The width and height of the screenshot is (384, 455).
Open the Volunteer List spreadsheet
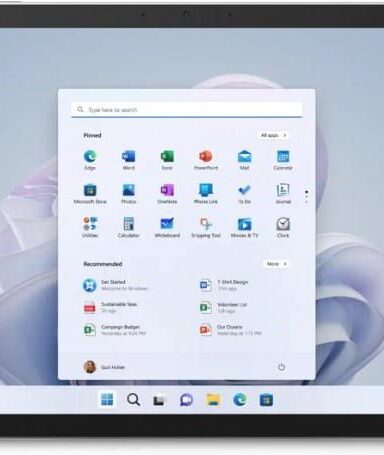coord(223,307)
